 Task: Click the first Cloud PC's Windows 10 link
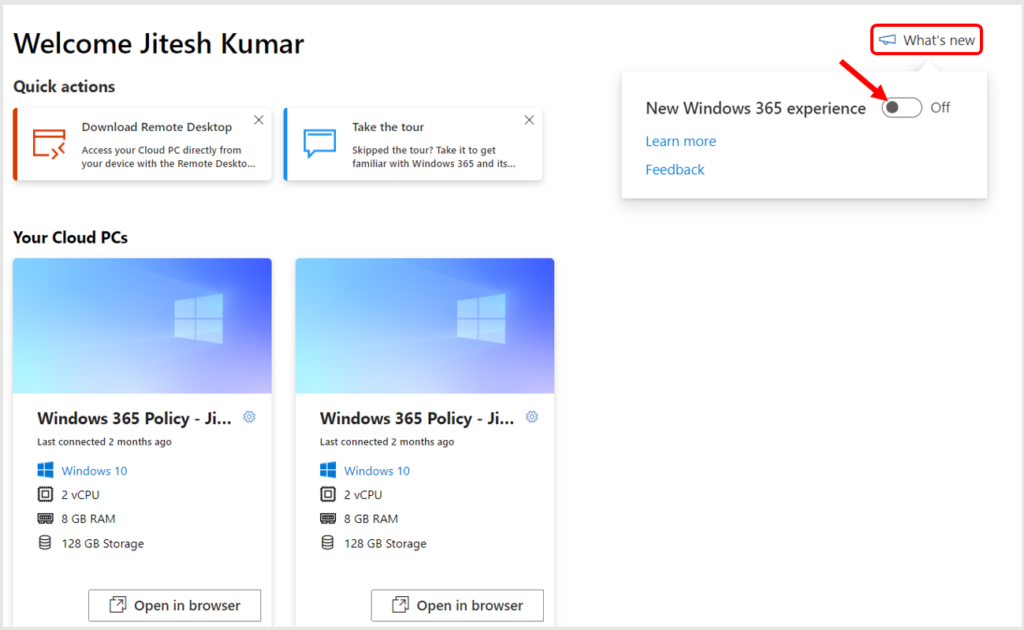94,471
